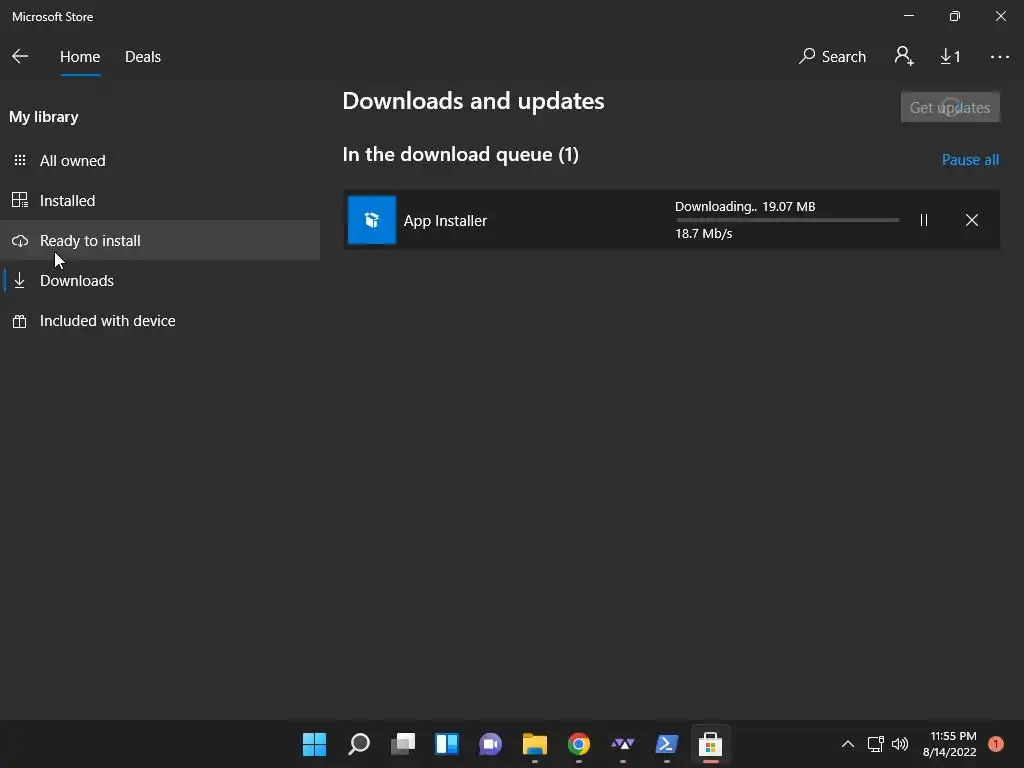Click the App Installer tile icon
This screenshot has width=1024, height=768.
372,220
